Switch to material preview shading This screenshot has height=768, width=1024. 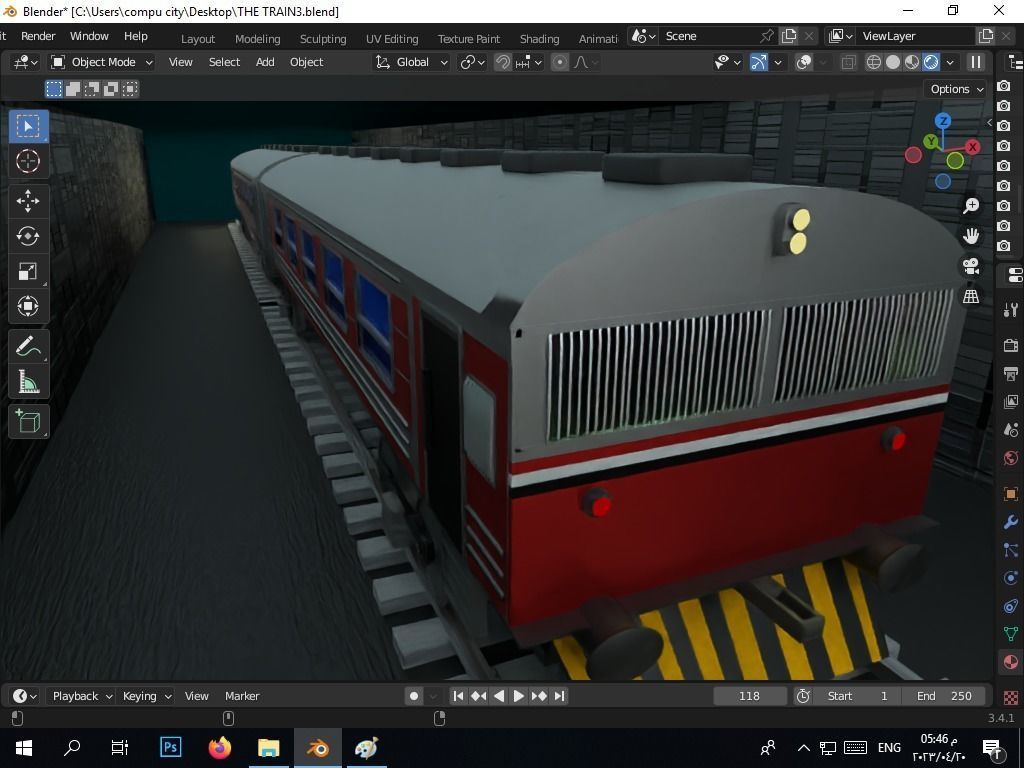coord(912,62)
